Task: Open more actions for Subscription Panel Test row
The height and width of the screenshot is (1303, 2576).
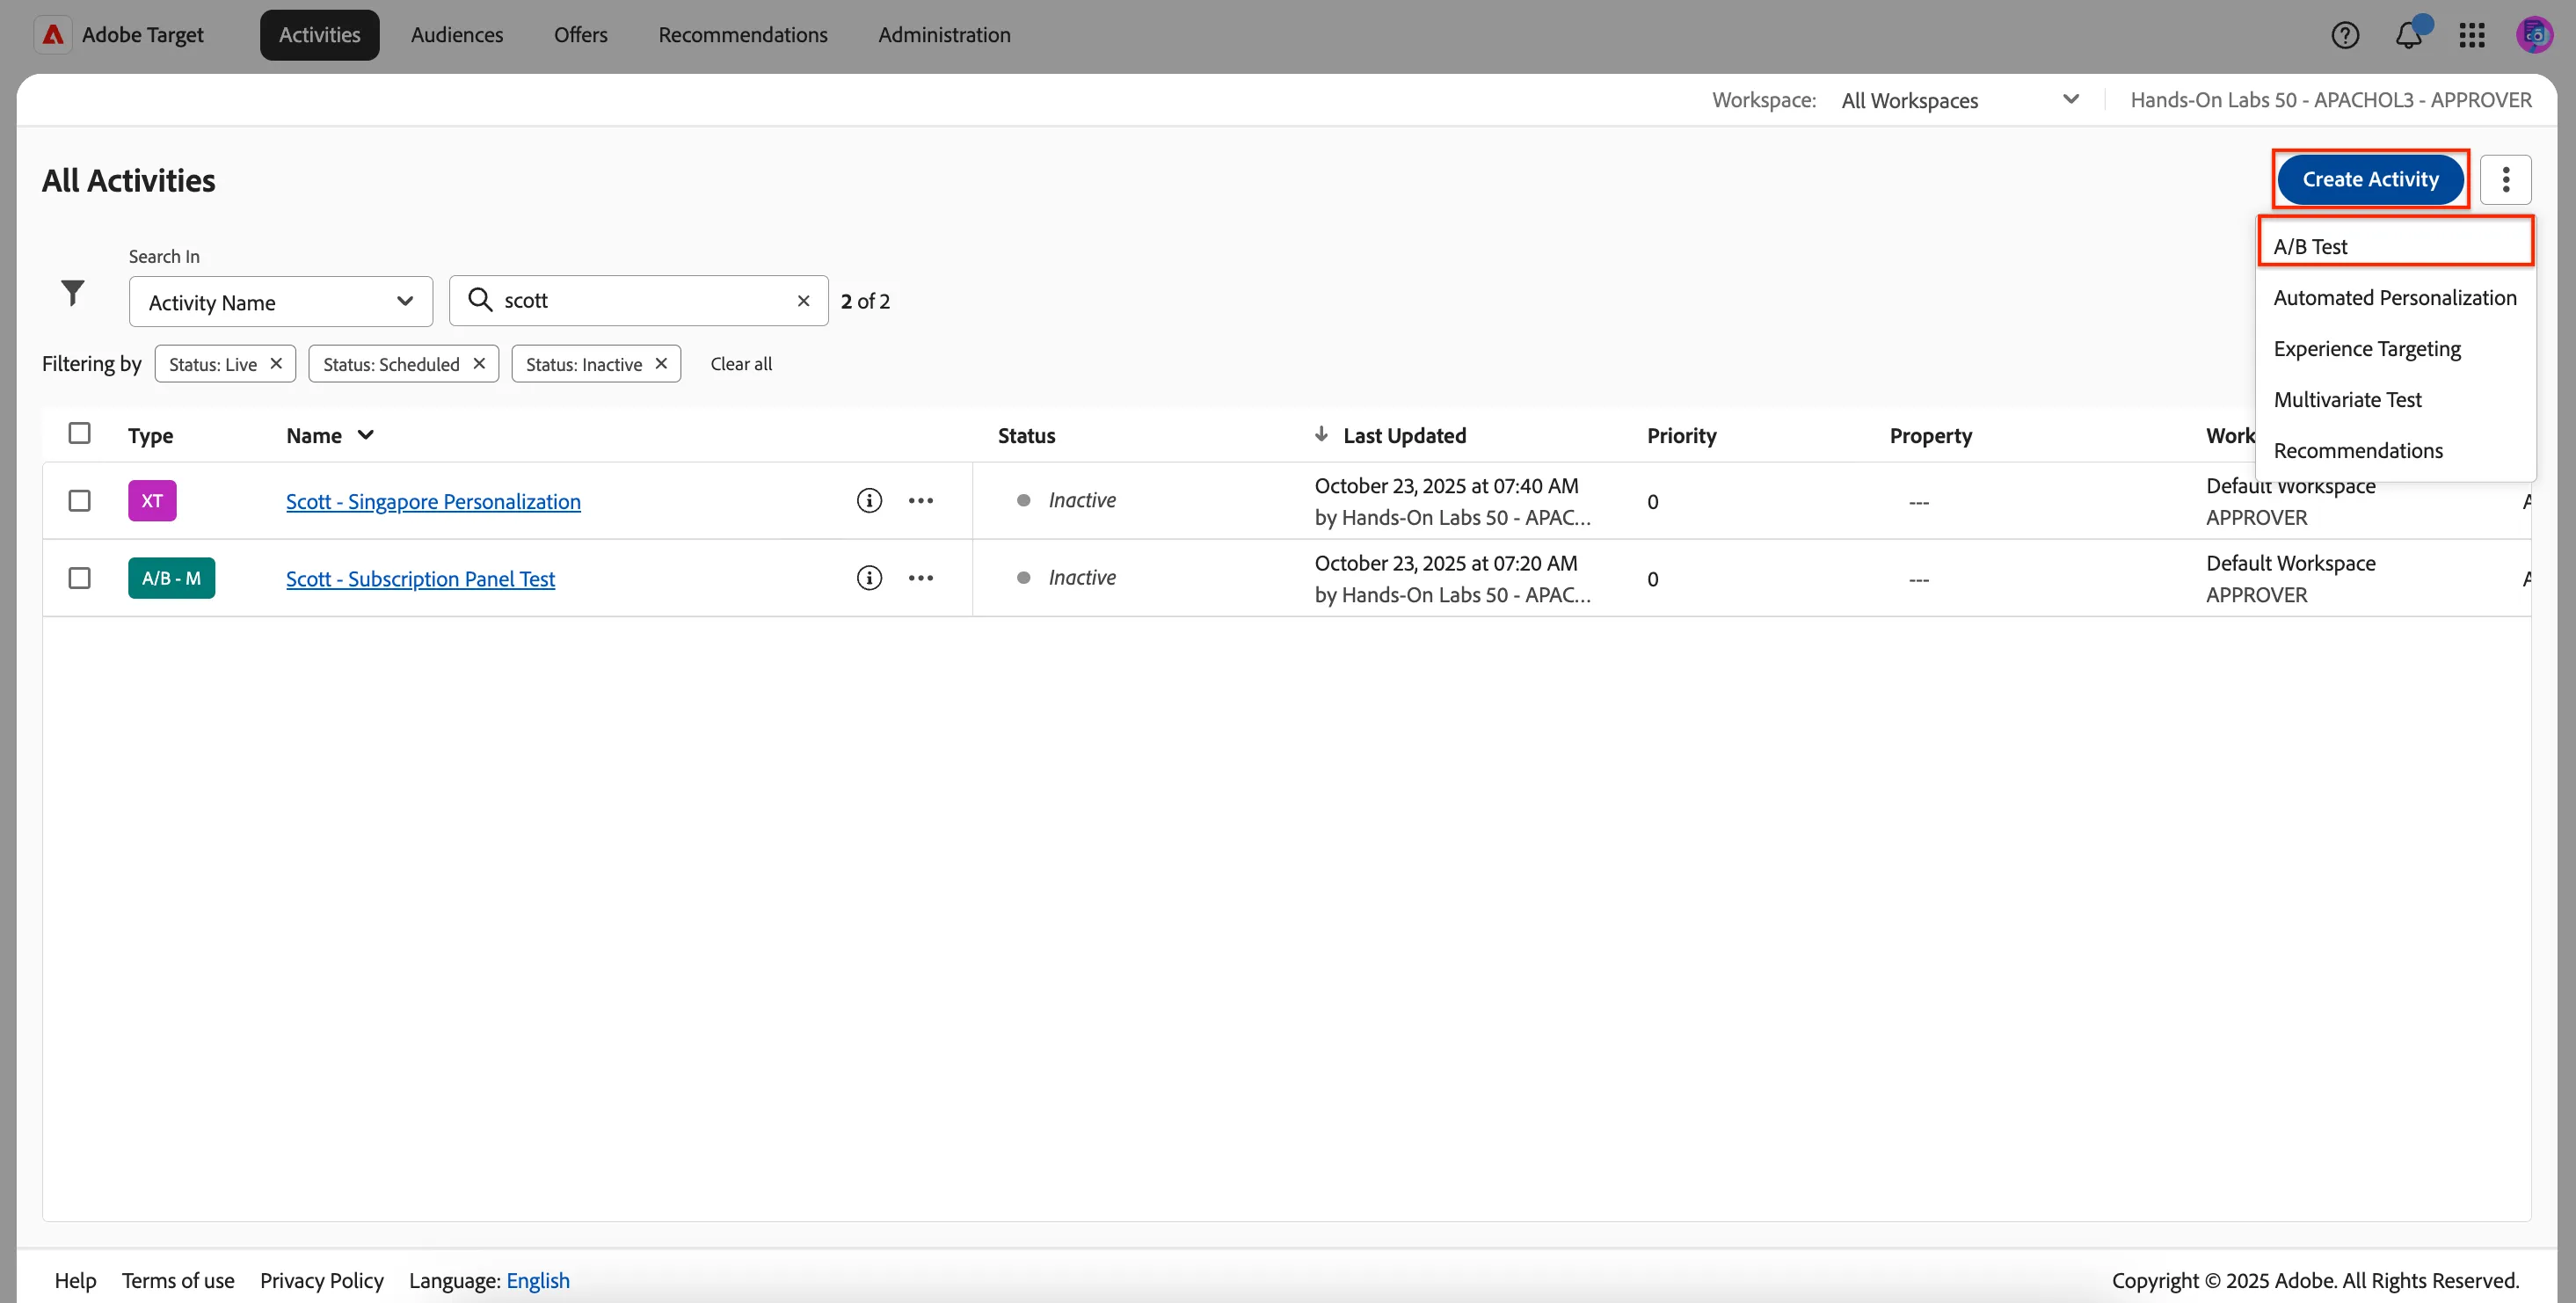Action: click(920, 578)
